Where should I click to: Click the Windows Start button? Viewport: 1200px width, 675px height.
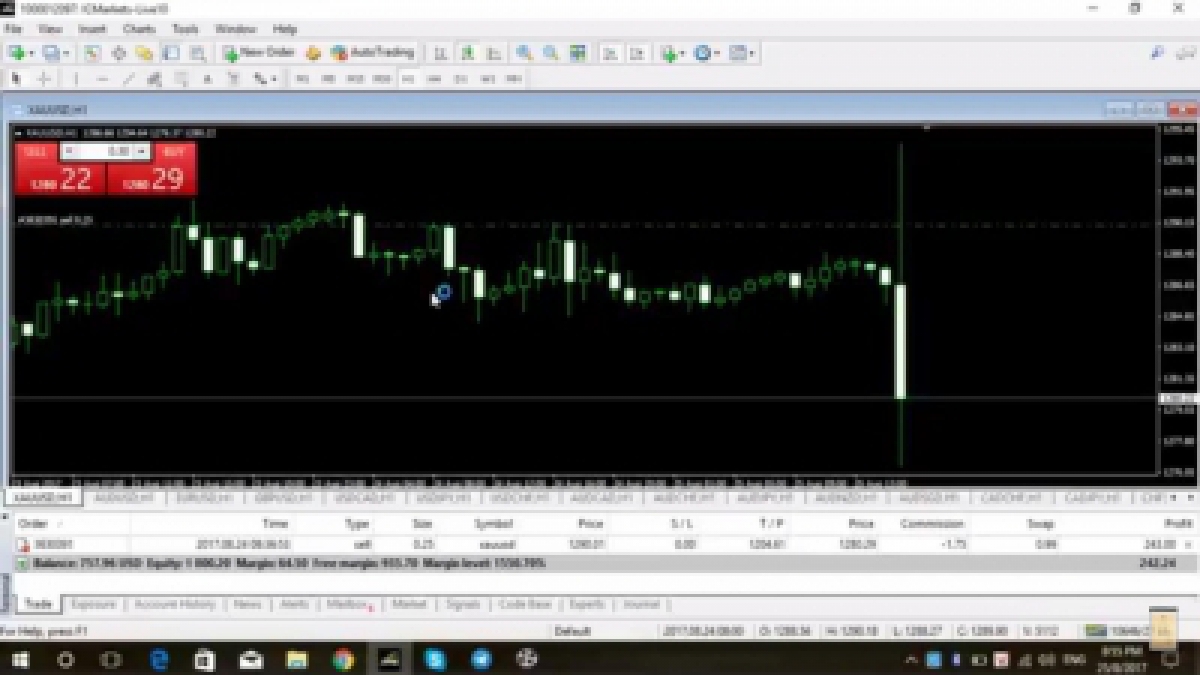(x=18, y=659)
